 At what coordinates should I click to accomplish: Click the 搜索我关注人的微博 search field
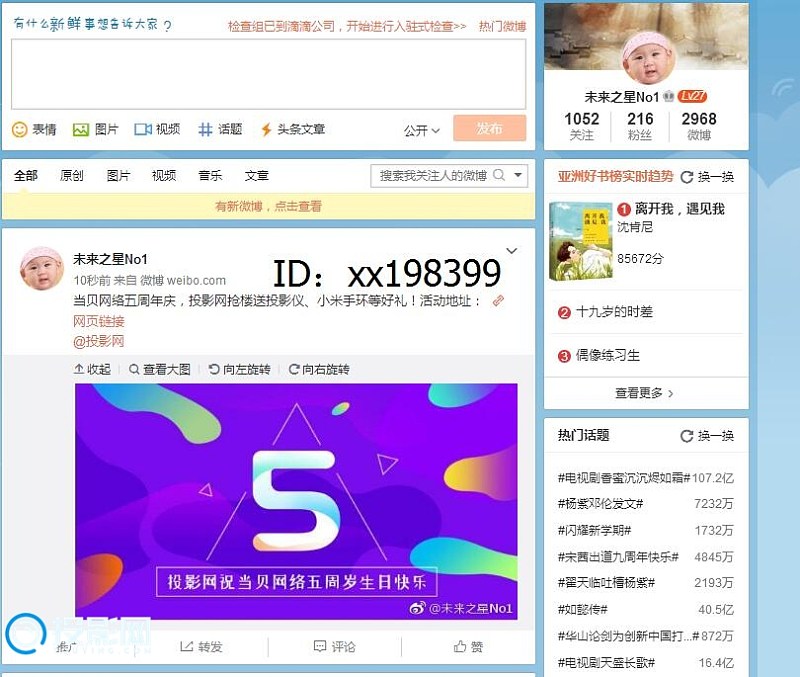[433, 175]
